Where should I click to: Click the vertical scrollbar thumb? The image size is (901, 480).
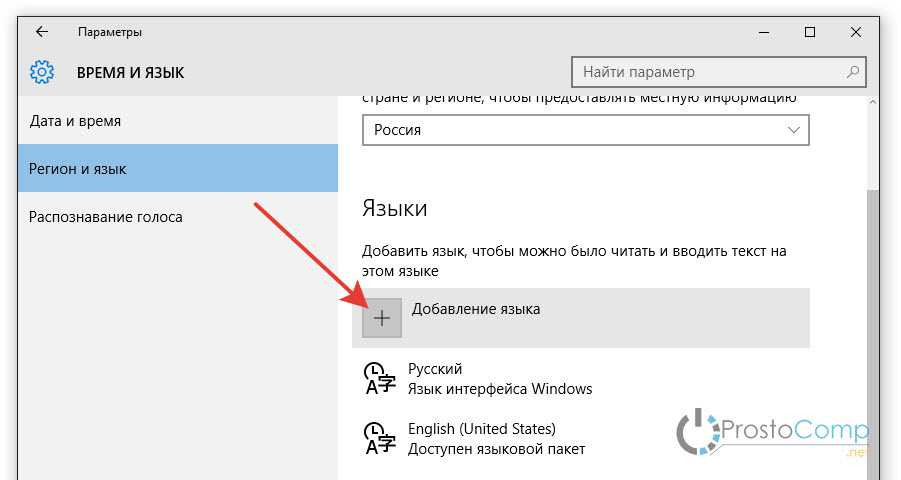pos(873,333)
